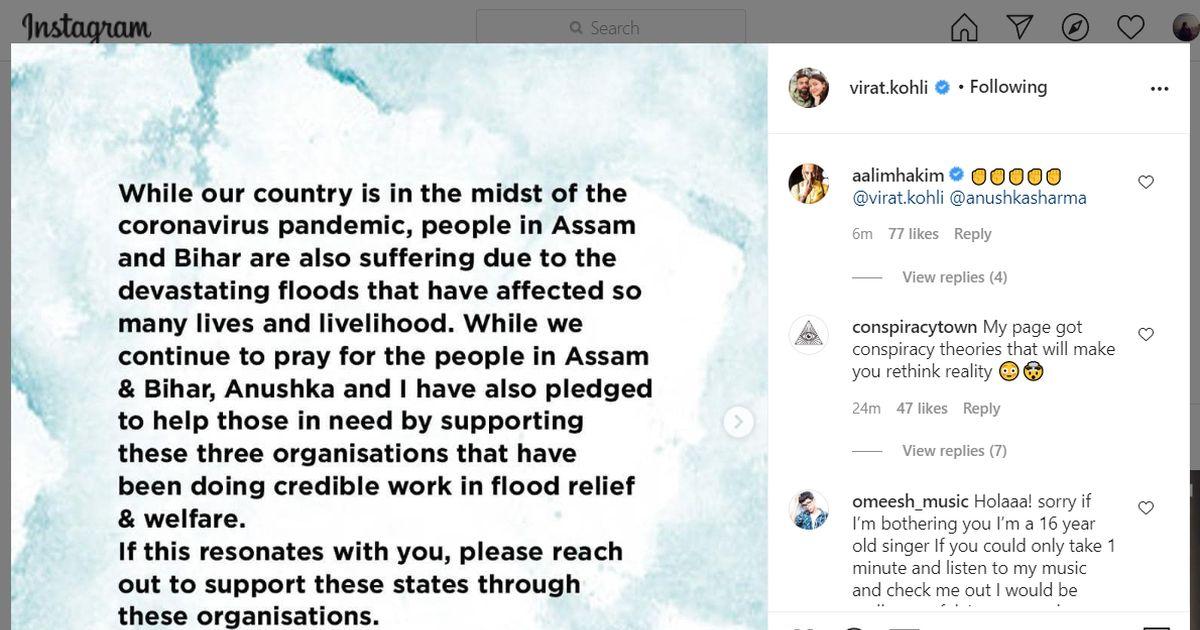Reply to conspiracytown's comment

(x=981, y=408)
